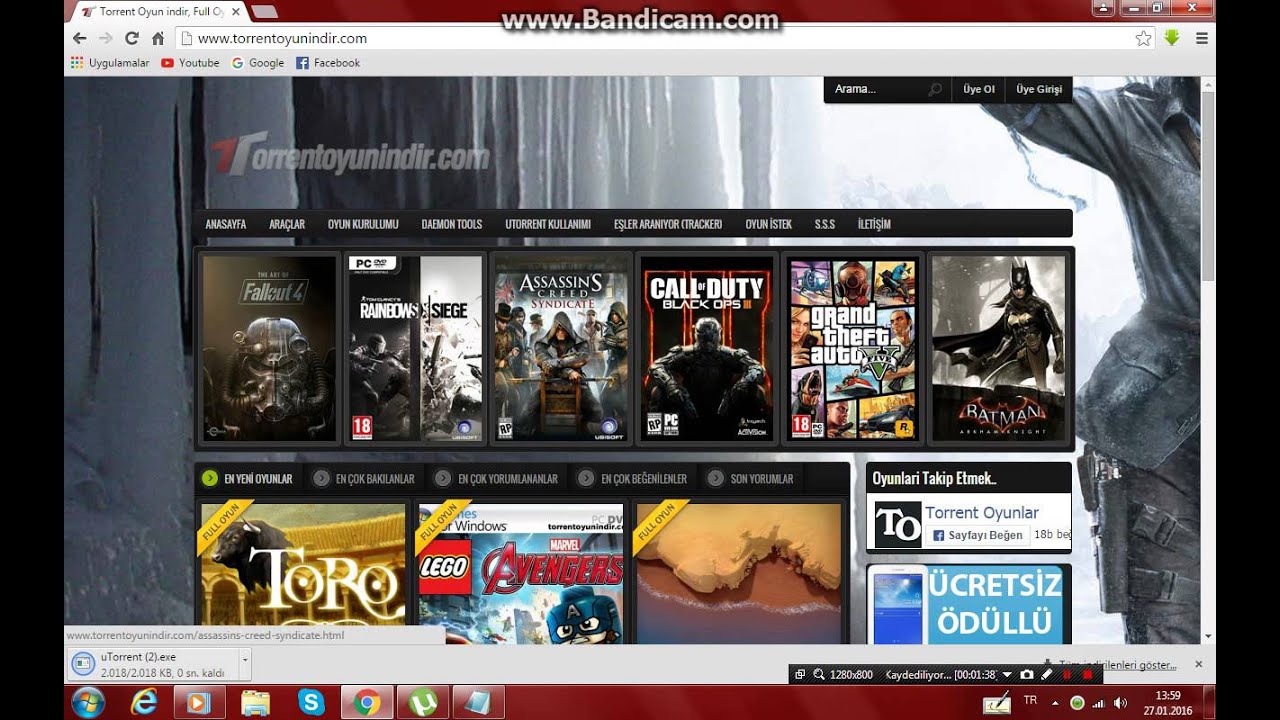Go back with the browser back arrow

[80, 38]
